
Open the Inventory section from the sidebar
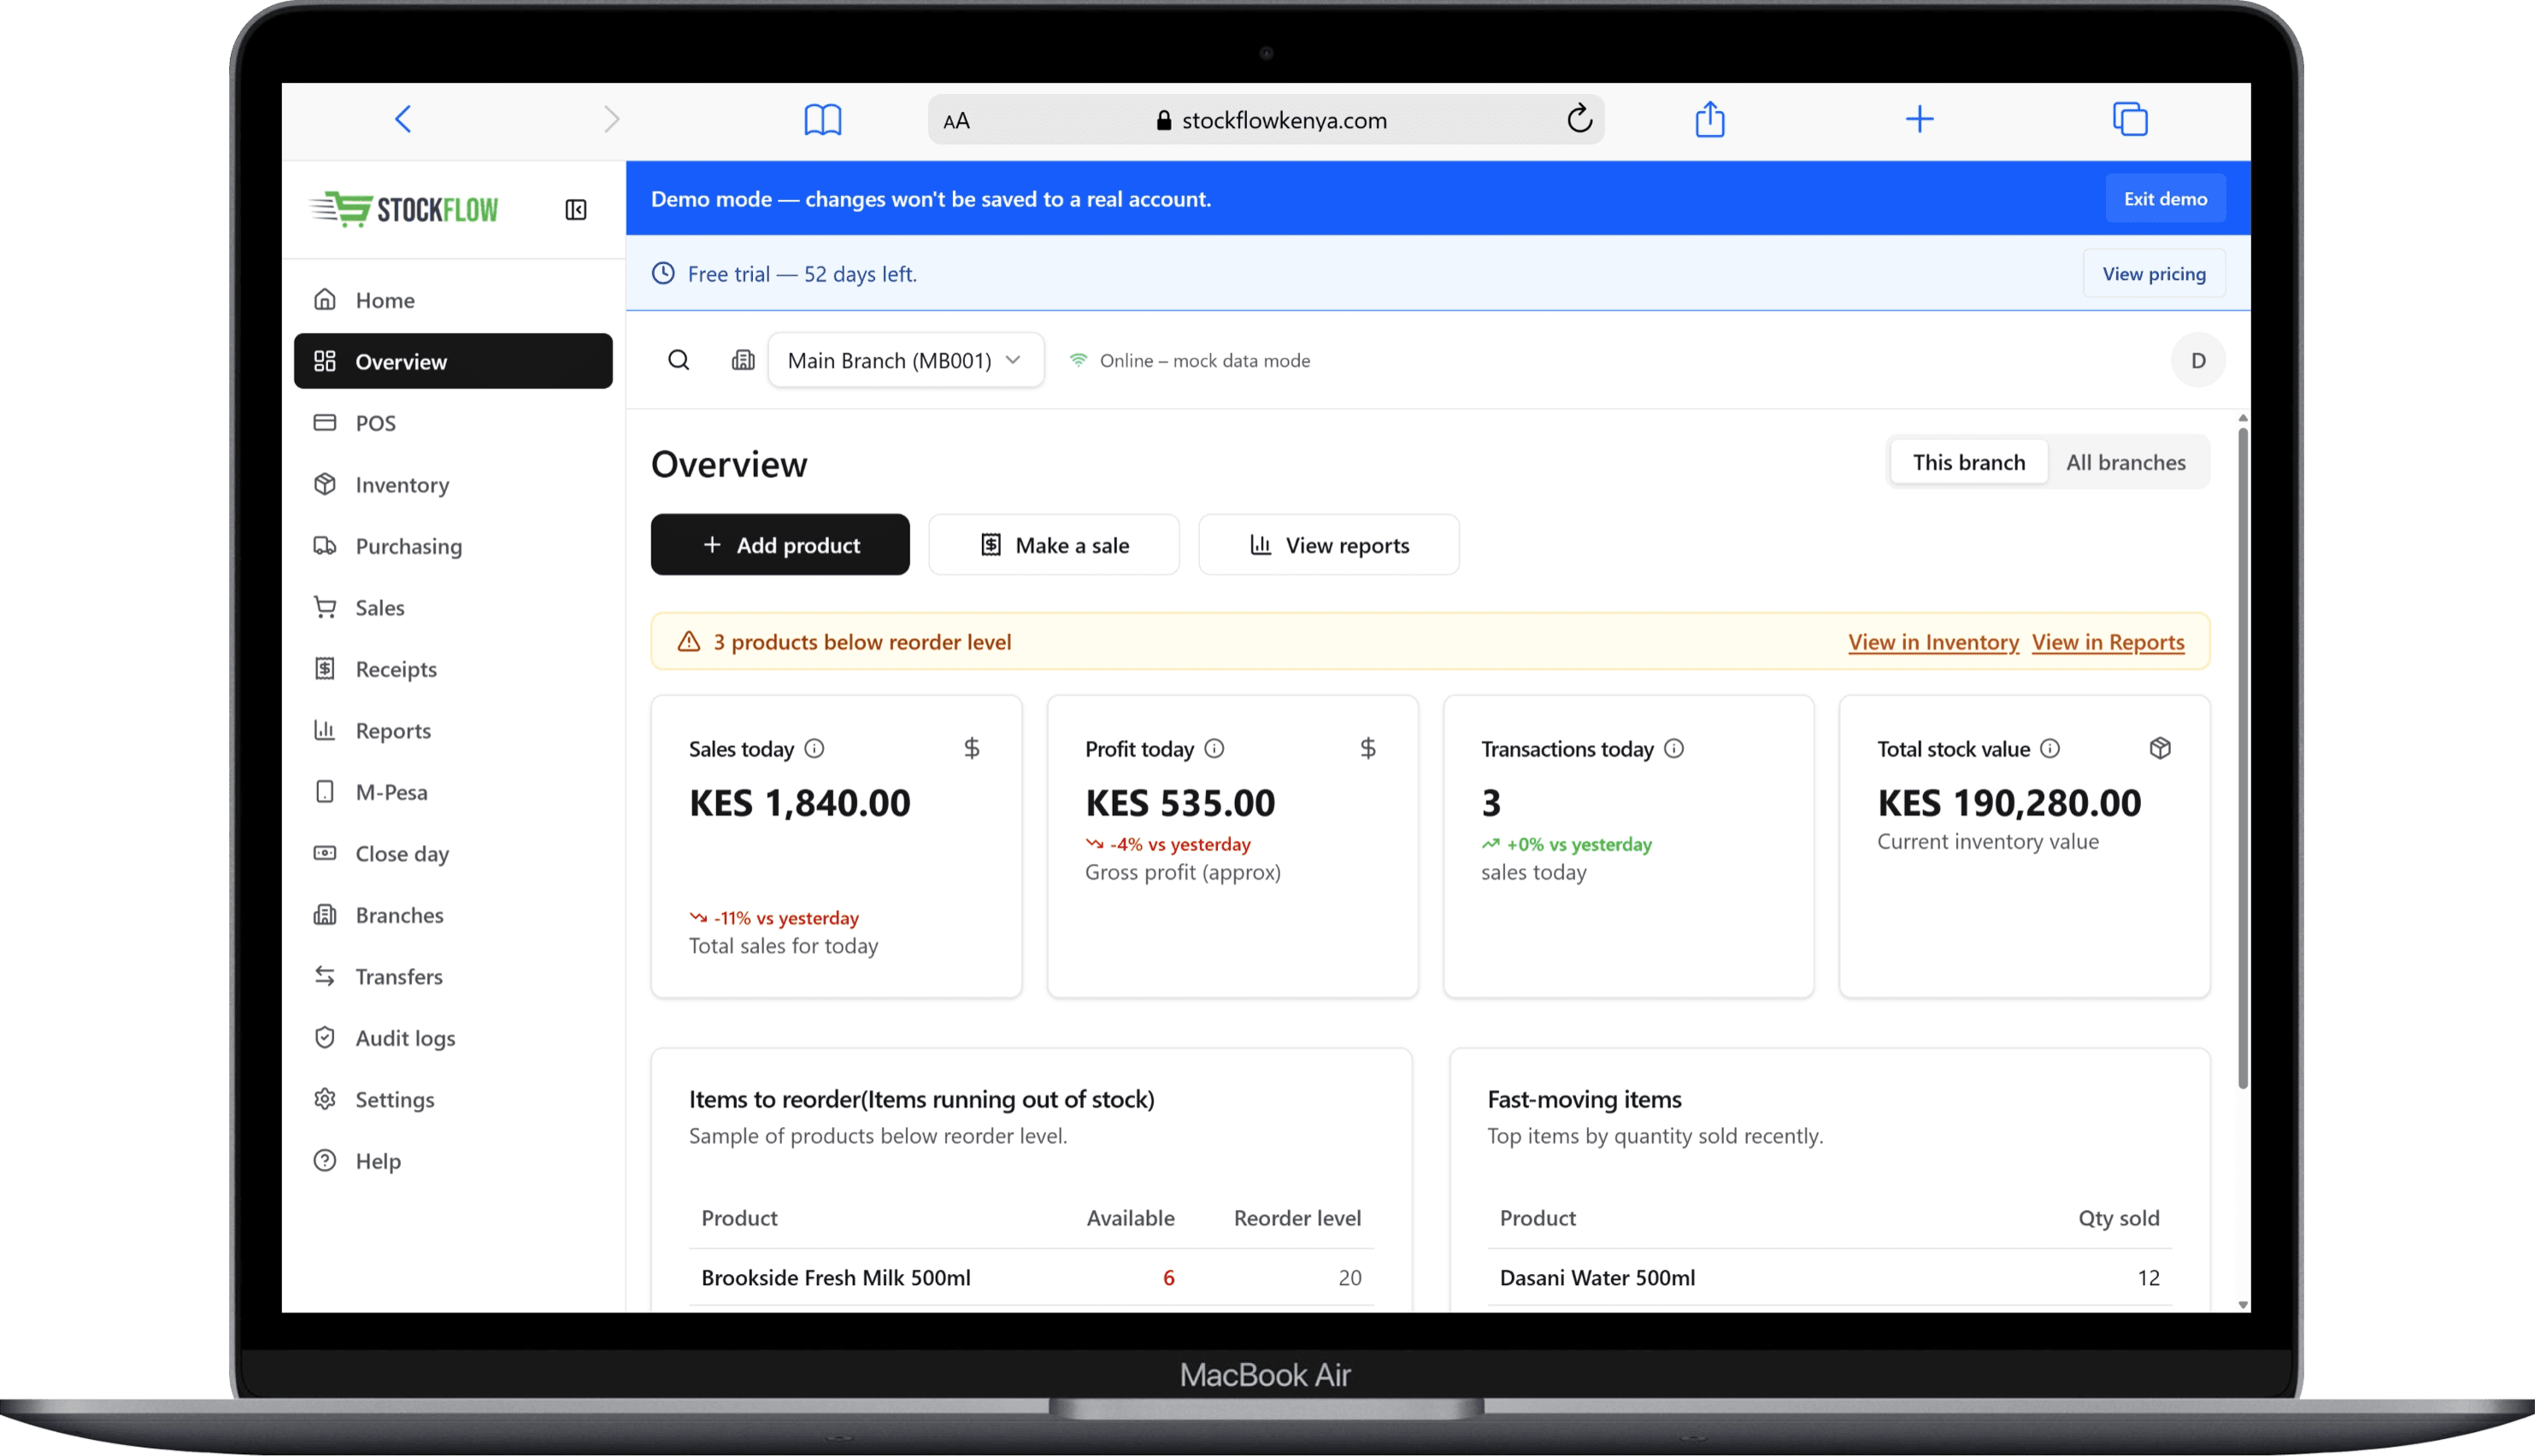click(x=402, y=484)
